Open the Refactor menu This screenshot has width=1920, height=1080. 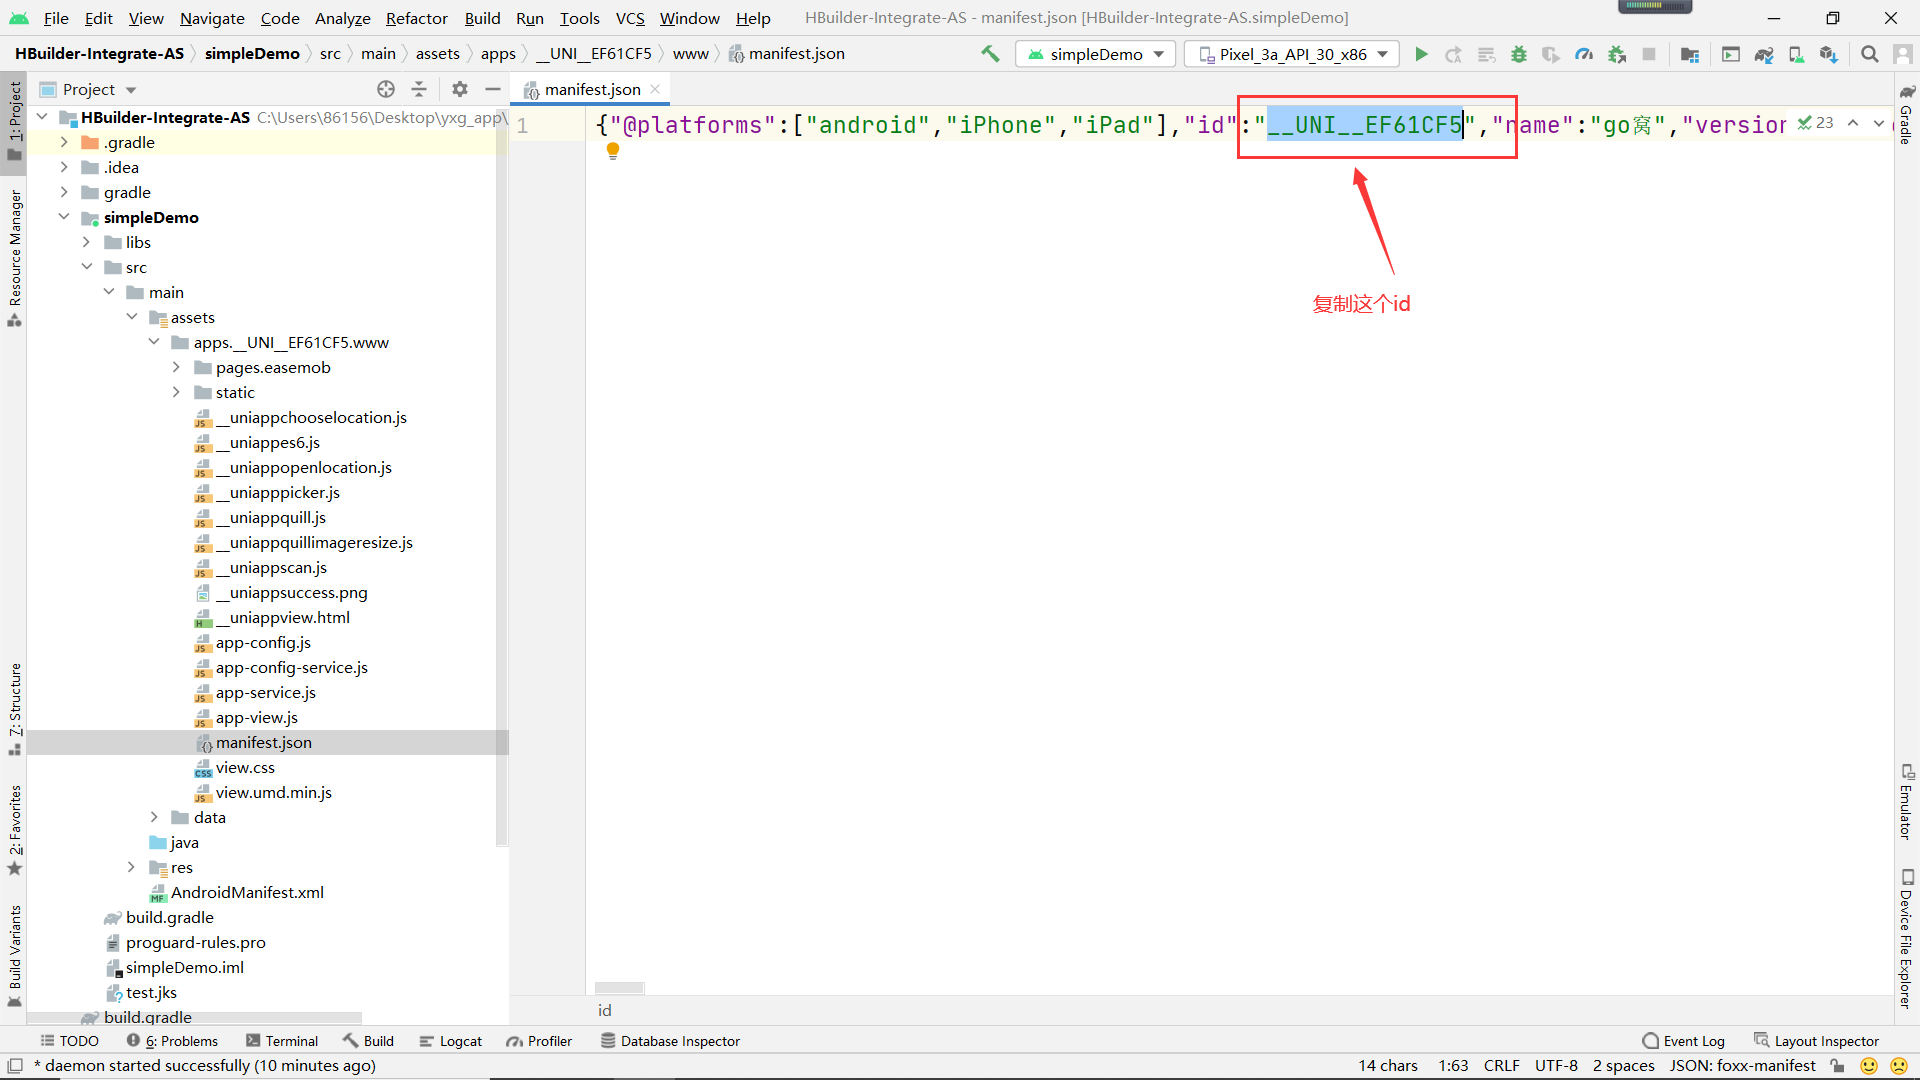[416, 18]
